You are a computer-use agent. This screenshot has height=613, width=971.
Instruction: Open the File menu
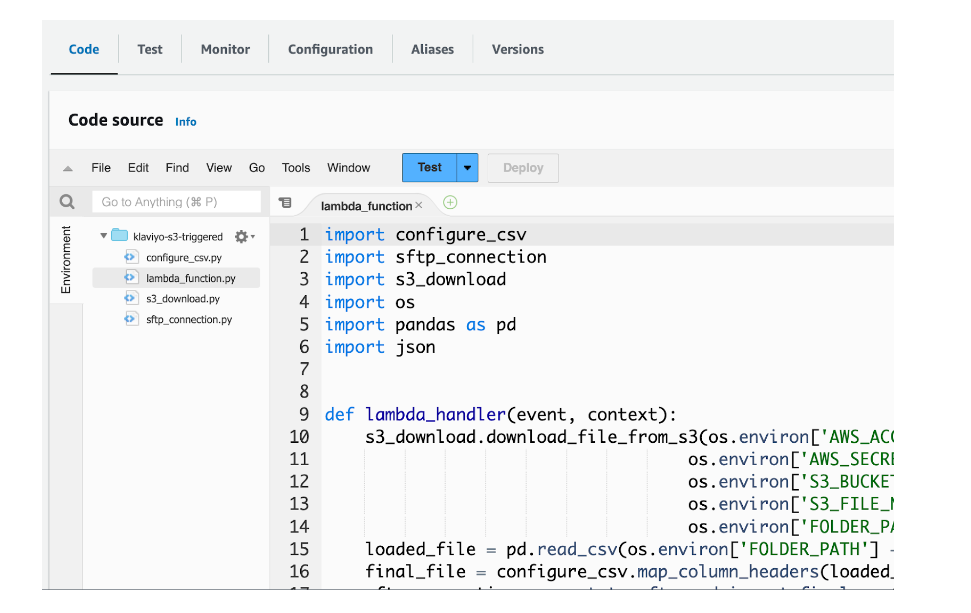[x=101, y=168]
